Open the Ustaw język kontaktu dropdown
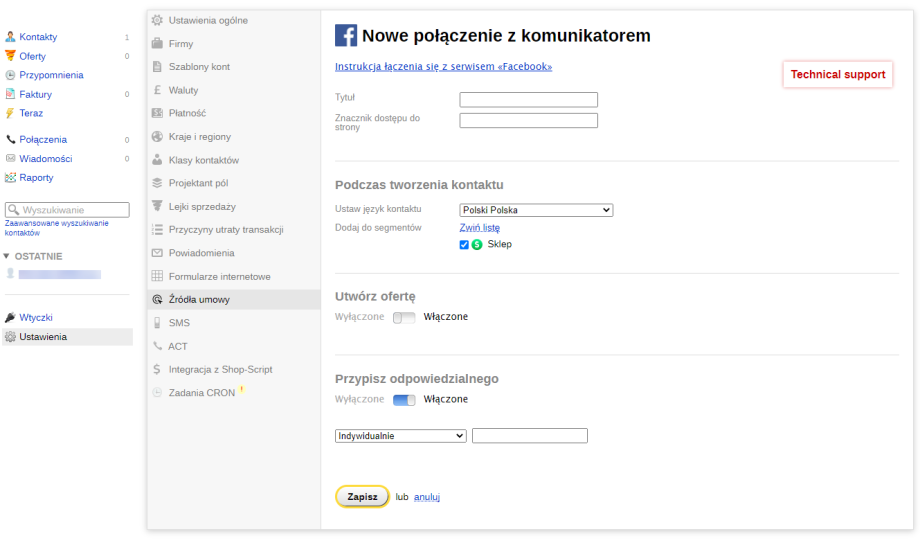Image resolution: width=920 pixels, height=543 pixels. pos(536,210)
